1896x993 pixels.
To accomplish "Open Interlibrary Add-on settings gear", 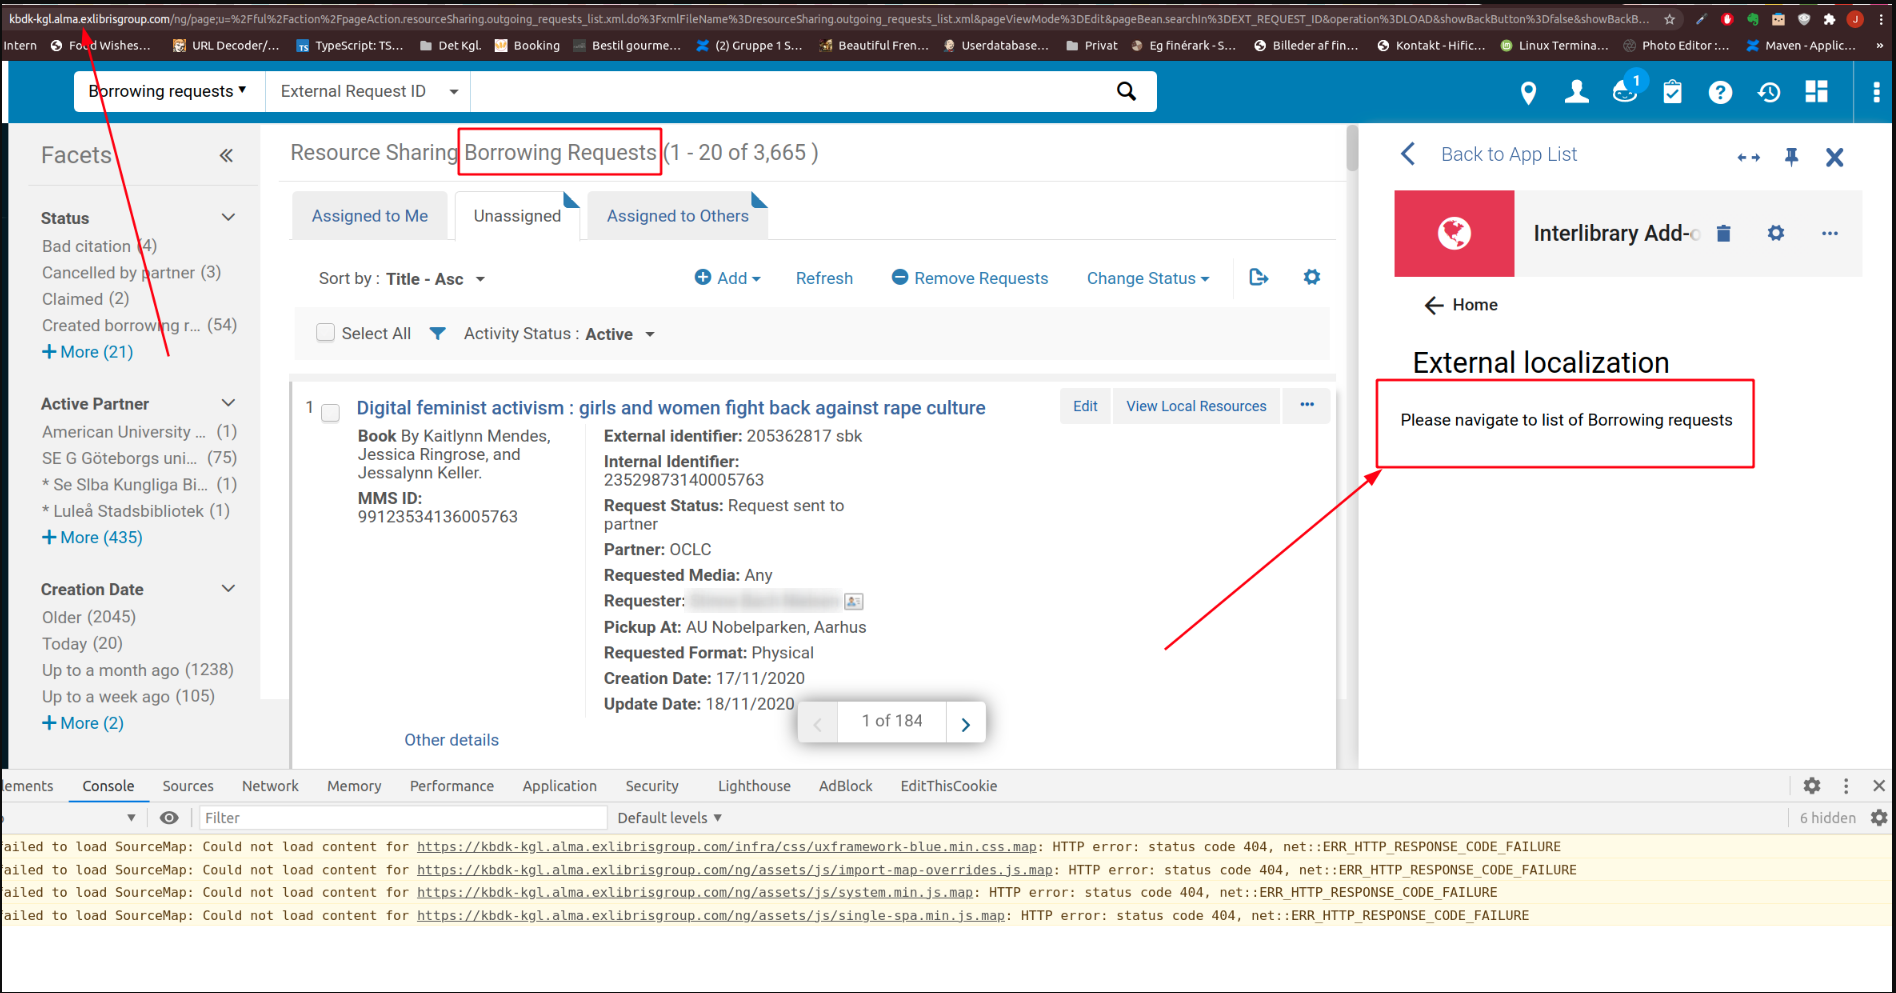I will pyautogui.click(x=1776, y=232).
